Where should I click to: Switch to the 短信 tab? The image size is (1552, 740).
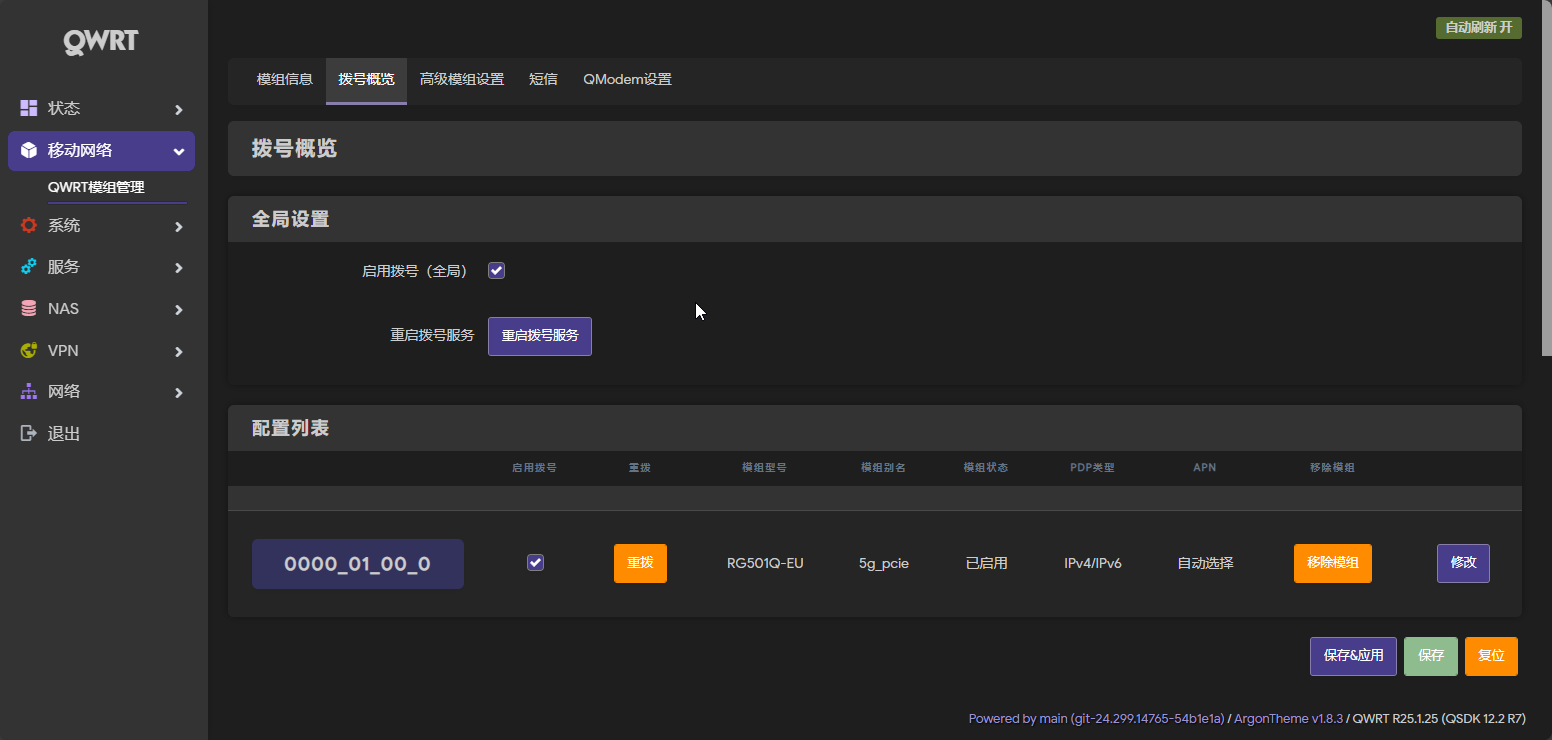543,78
